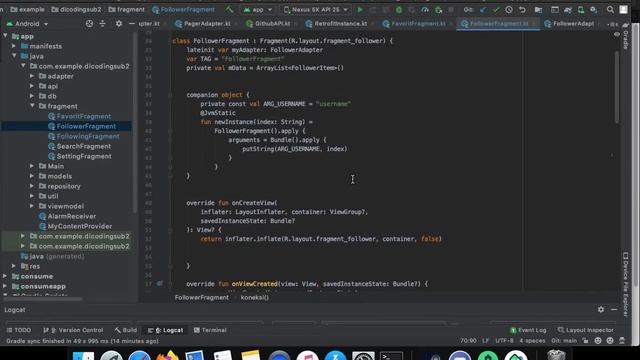Expand the viewmodel folder arrow
640x360 pixels.
tap(32, 206)
